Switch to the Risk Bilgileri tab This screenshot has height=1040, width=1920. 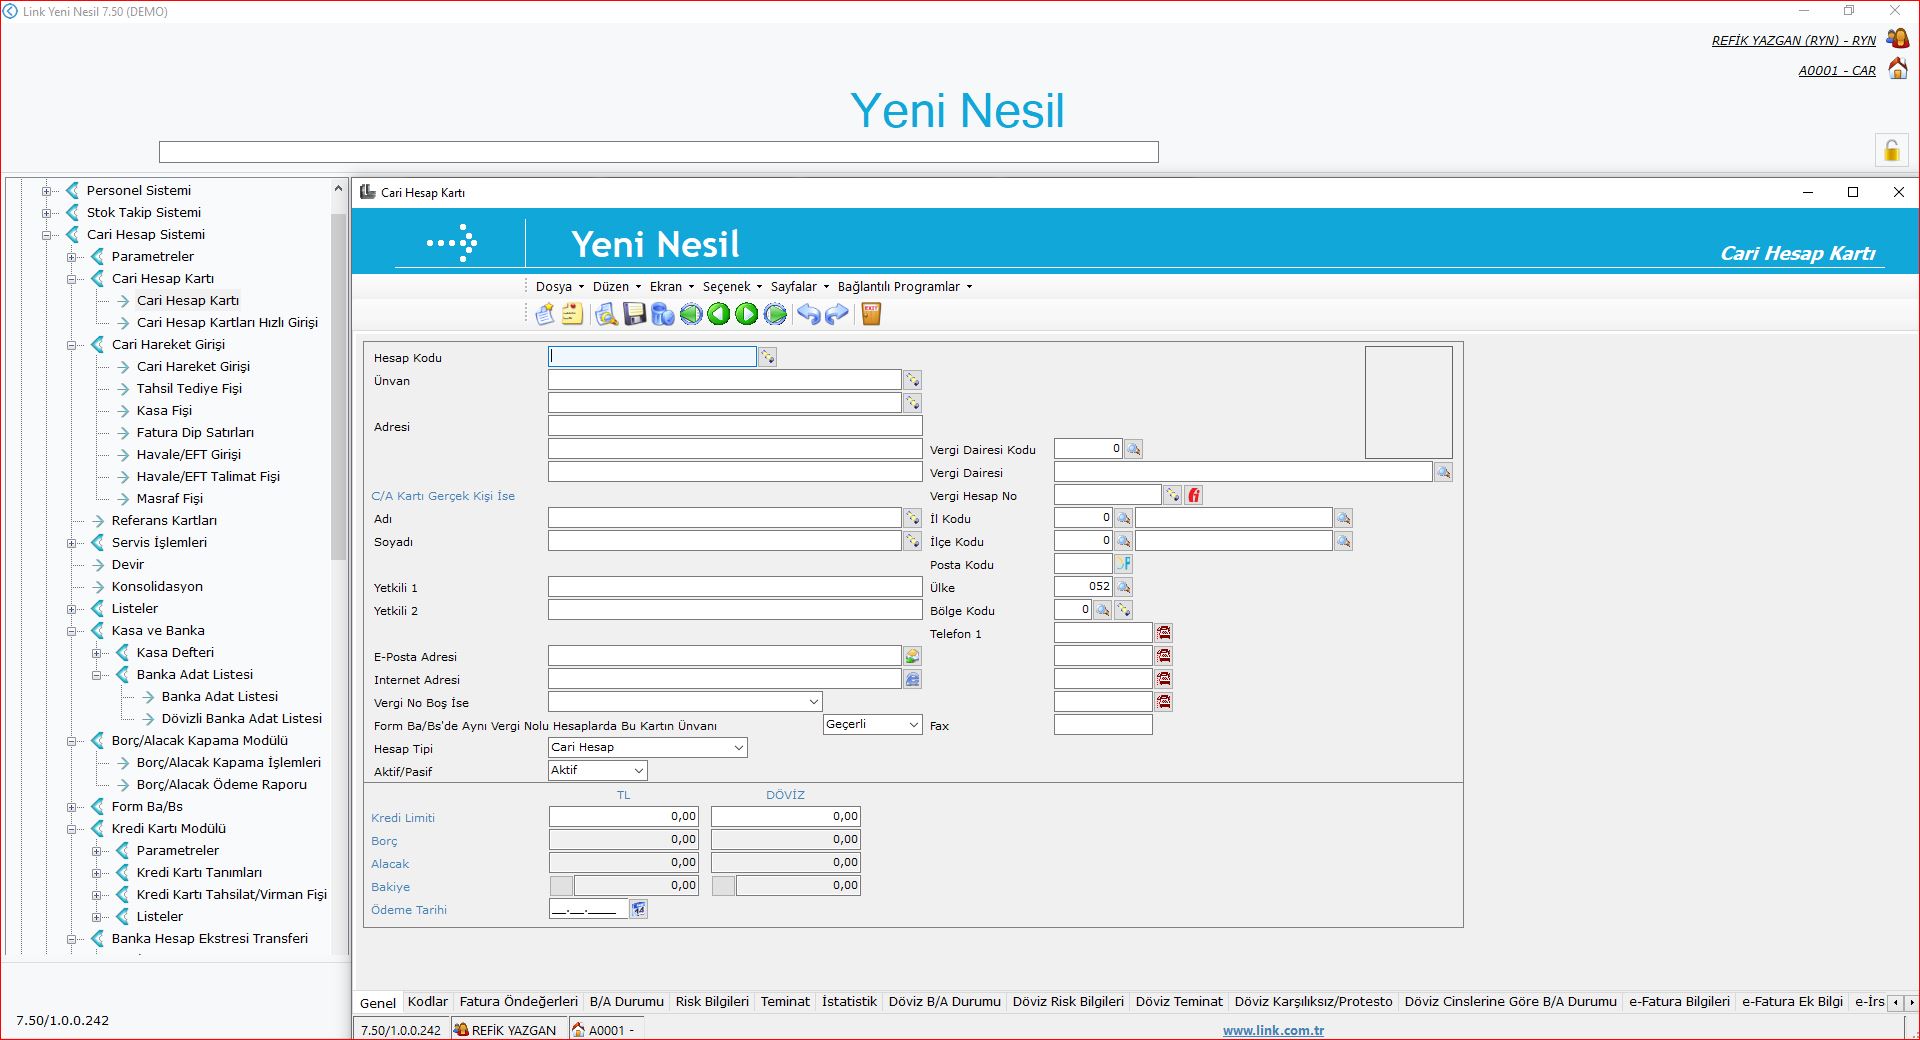coord(711,1001)
